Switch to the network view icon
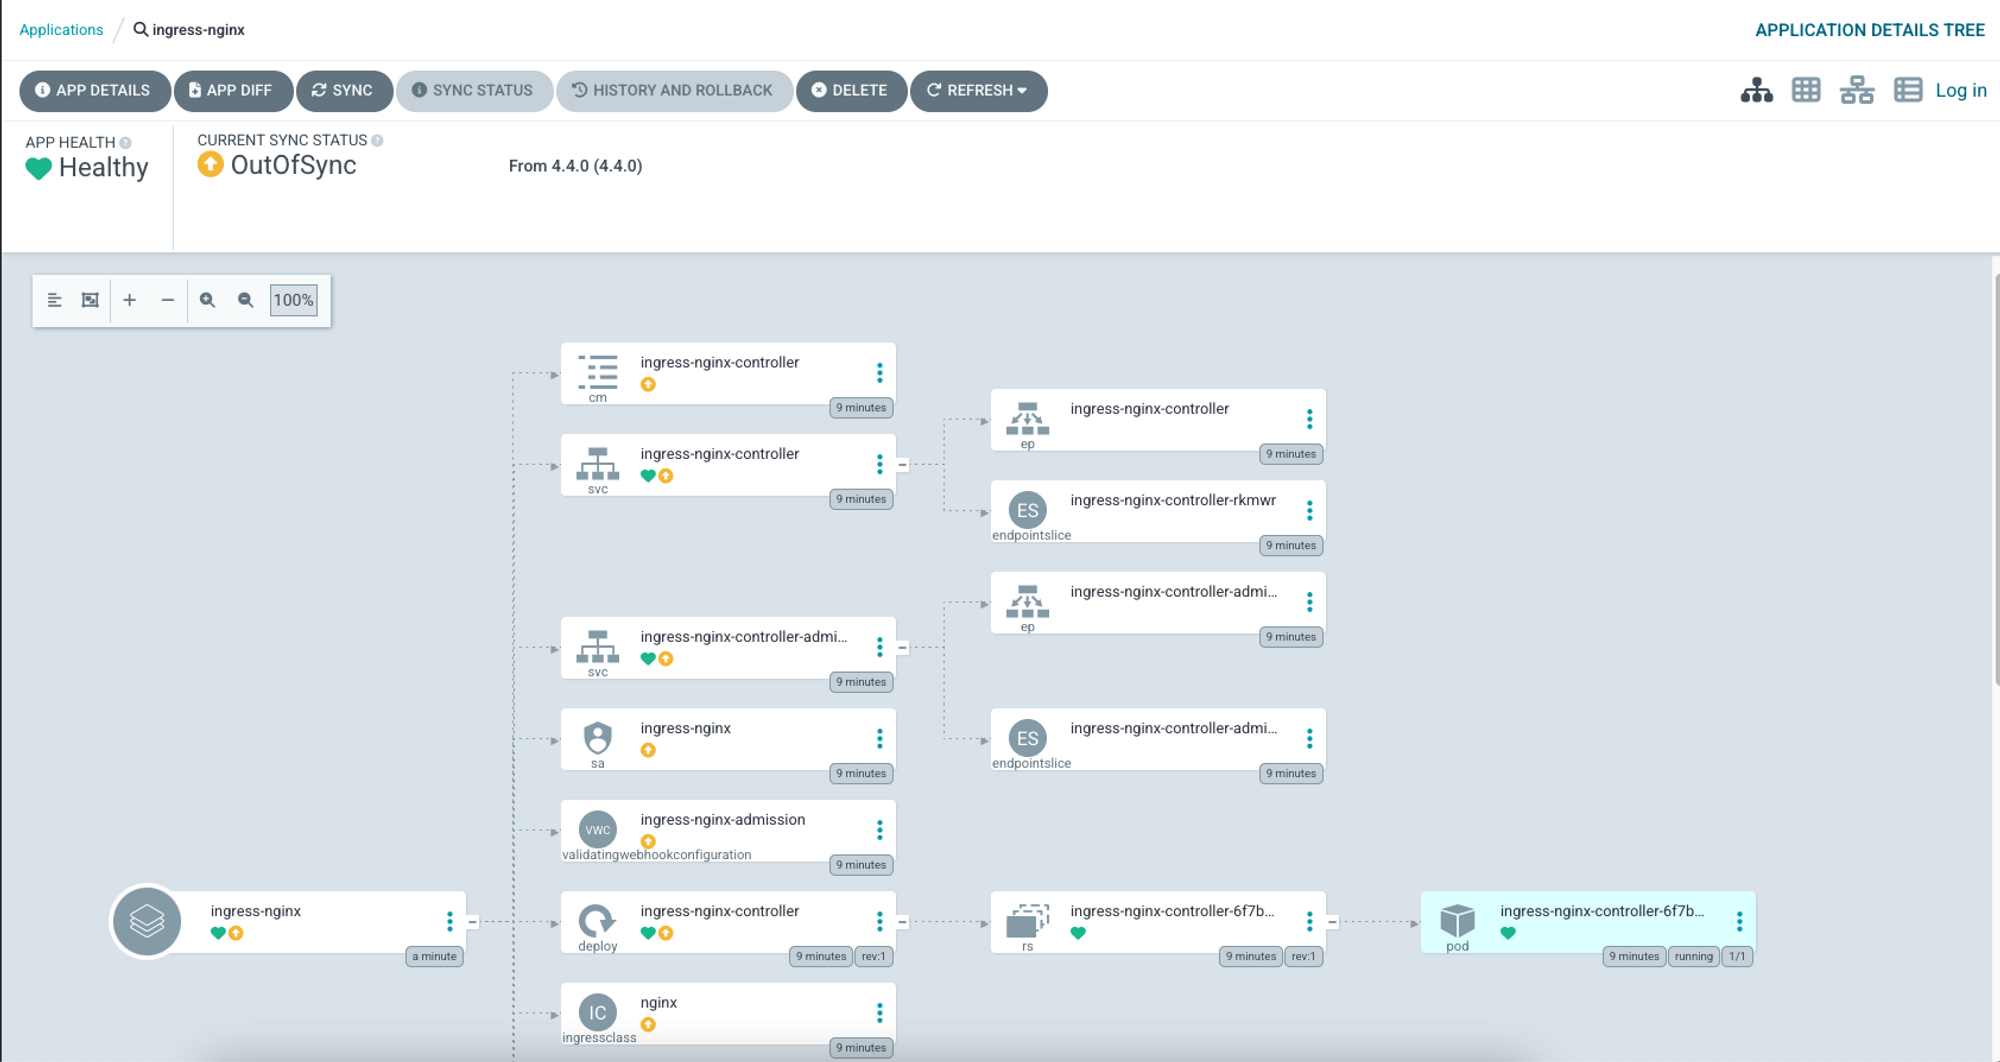This screenshot has width=2000, height=1062. pos(1857,90)
